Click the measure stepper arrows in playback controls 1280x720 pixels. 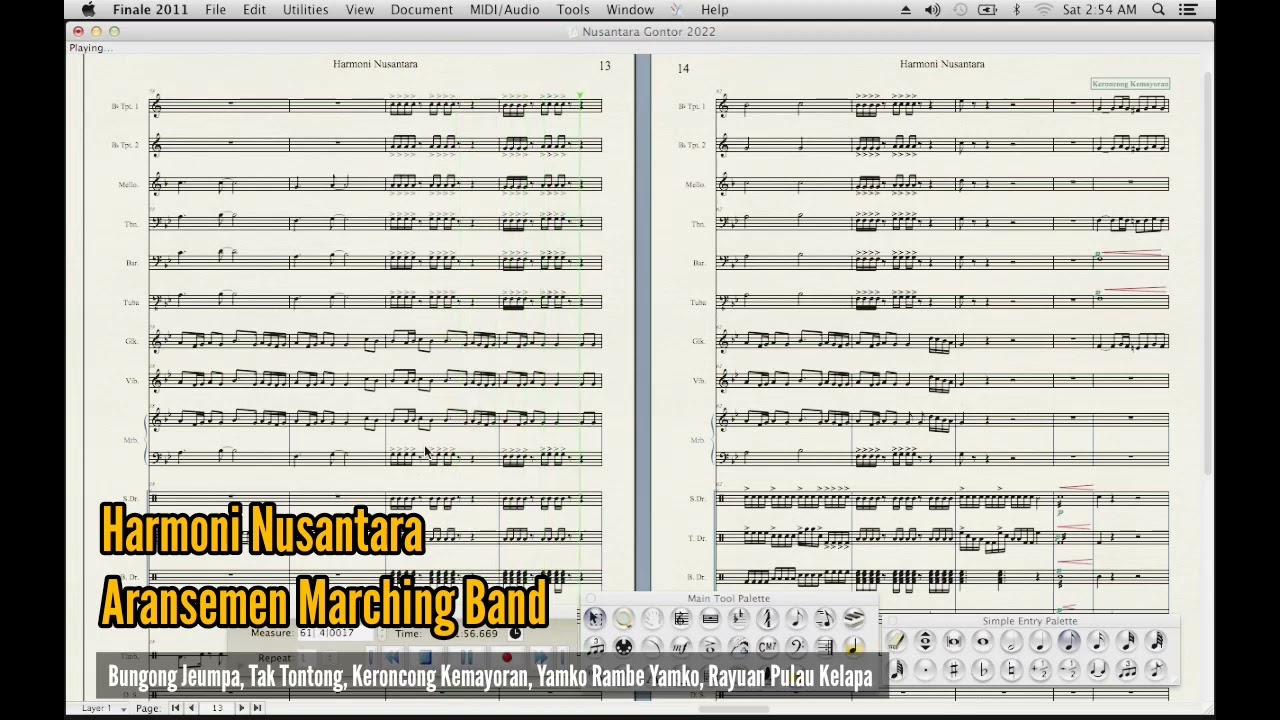[381, 634]
